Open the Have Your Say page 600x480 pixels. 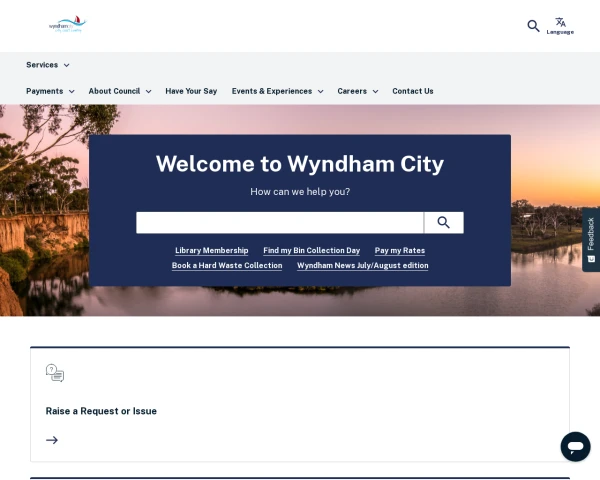191,91
